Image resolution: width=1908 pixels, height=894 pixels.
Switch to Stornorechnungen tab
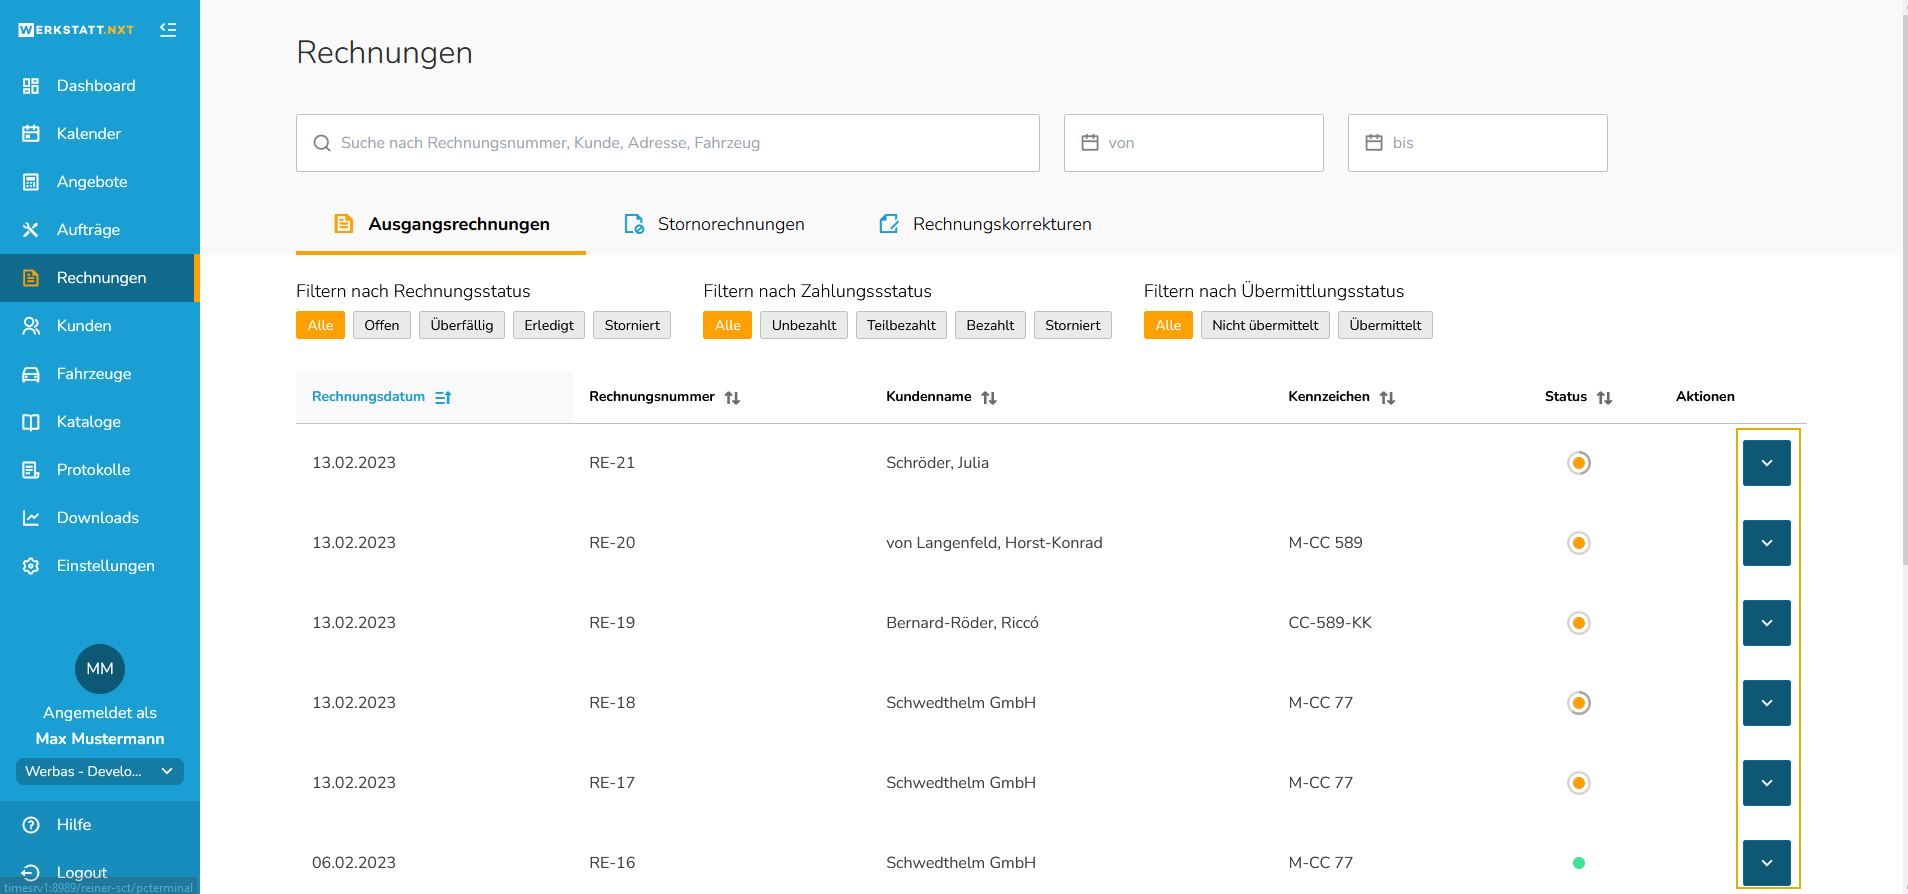pyautogui.click(x=714, y=224)
